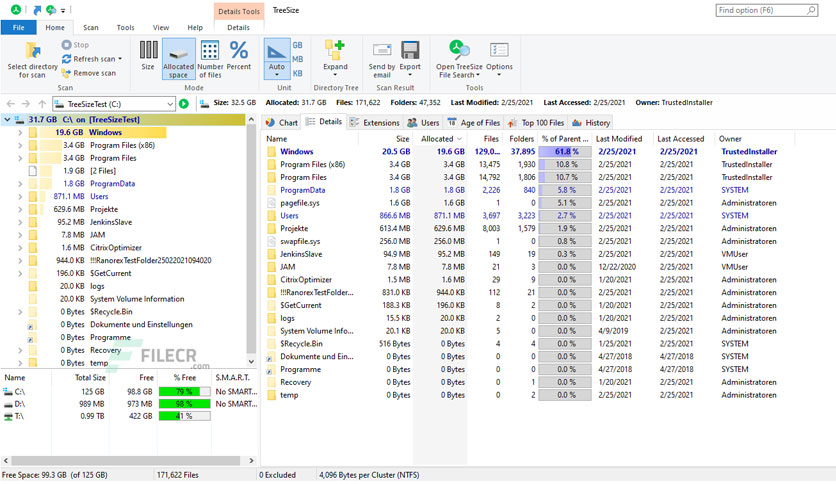This screenshot has height=484, width=836.
Task: Open the Users view tab
Action: [x=423, y=123]
